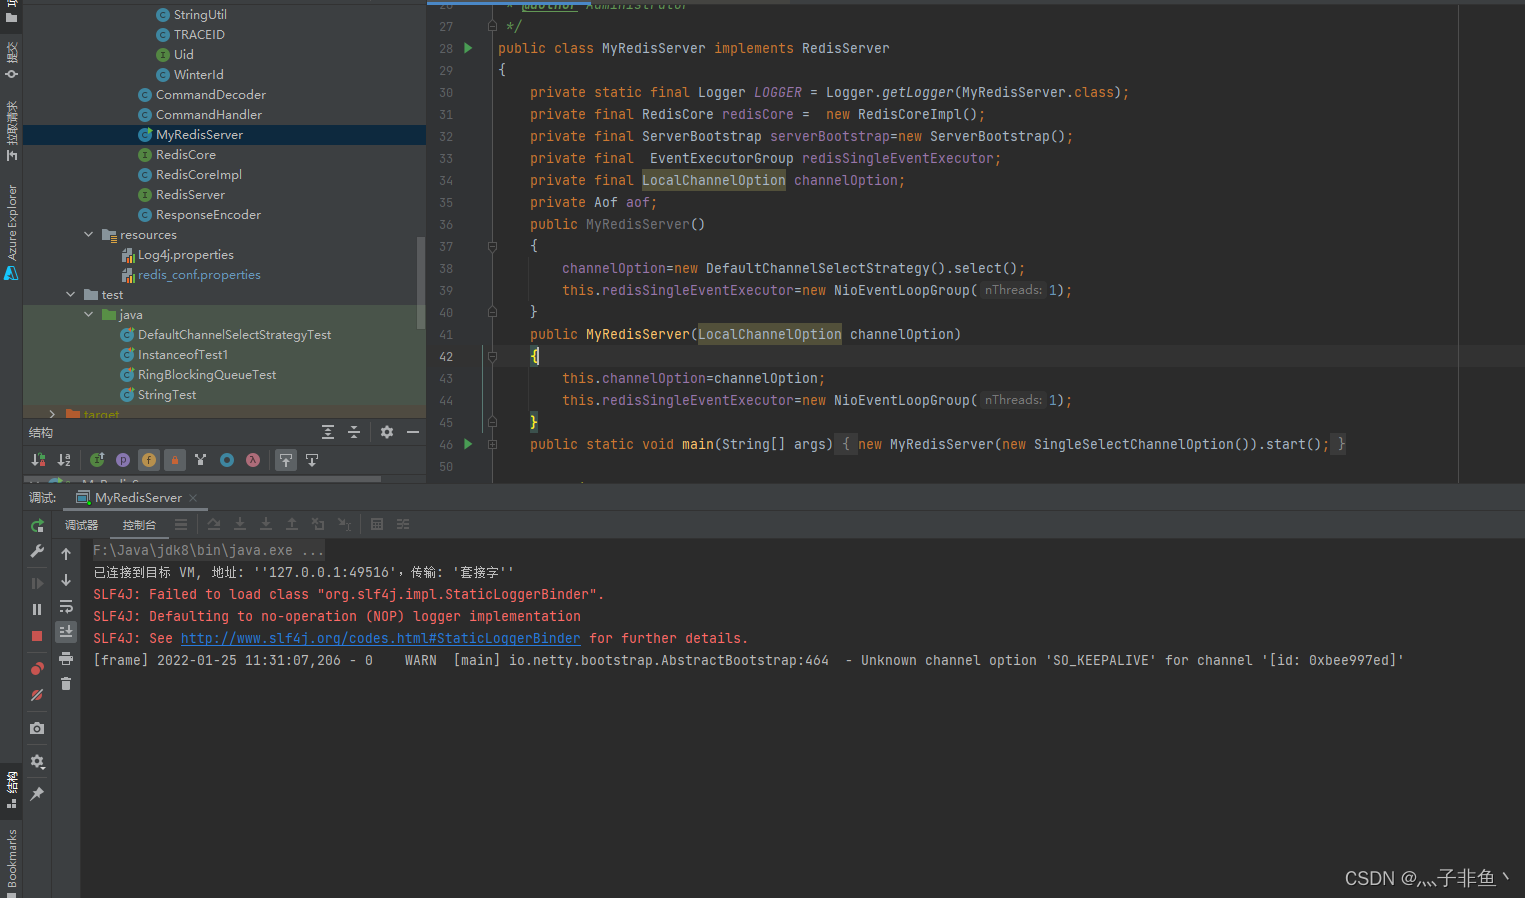Click the step over button

coord(214,524)
